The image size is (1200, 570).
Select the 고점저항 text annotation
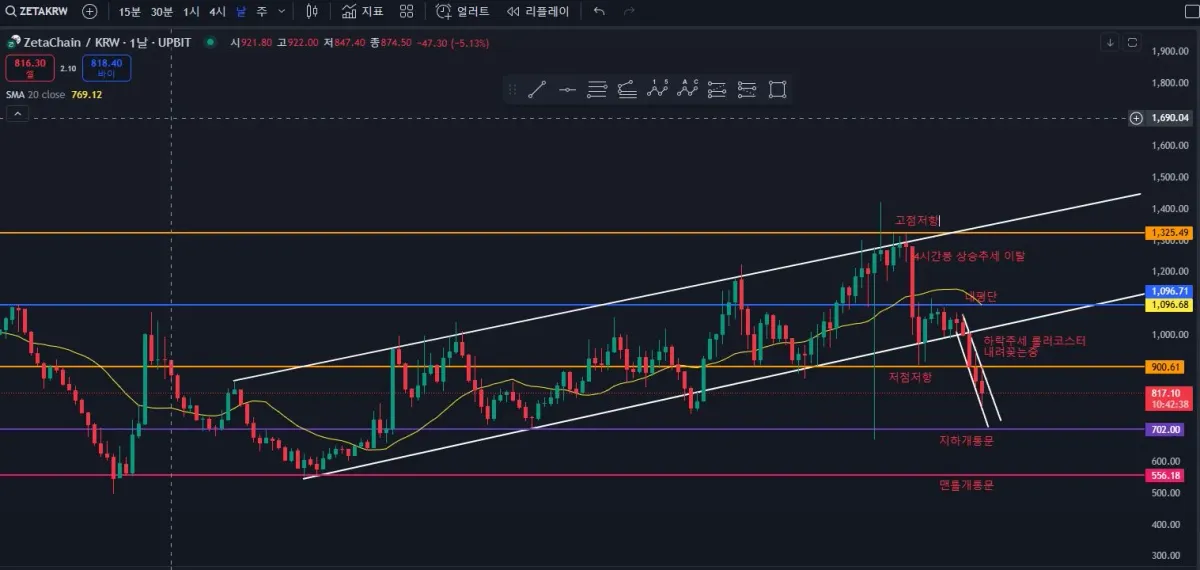pyautogui.click(x=917, y=220)
